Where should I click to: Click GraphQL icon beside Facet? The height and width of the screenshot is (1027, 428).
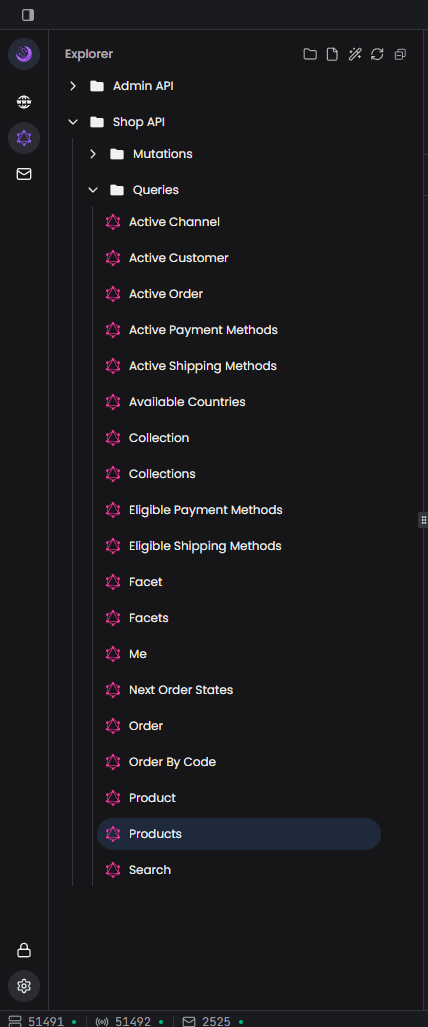click(113, 582)
